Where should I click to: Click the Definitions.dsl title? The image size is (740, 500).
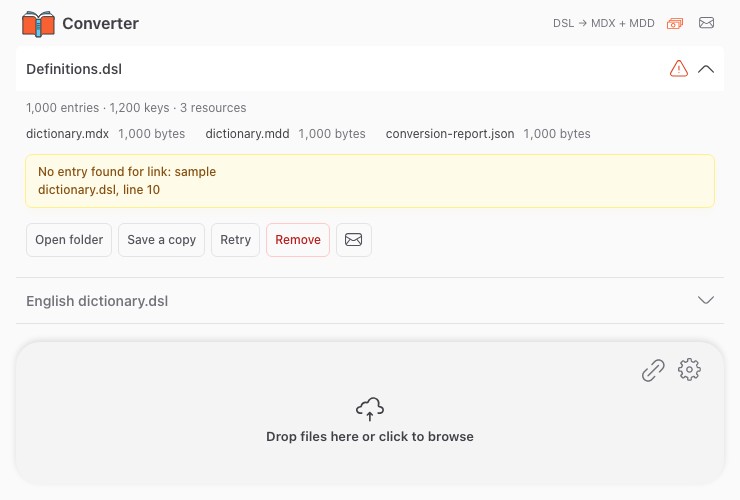[74, 69]
